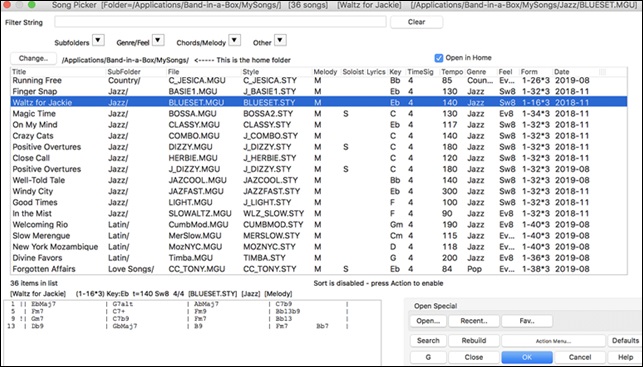Click the Clear filter button

[x=416, y=22]
